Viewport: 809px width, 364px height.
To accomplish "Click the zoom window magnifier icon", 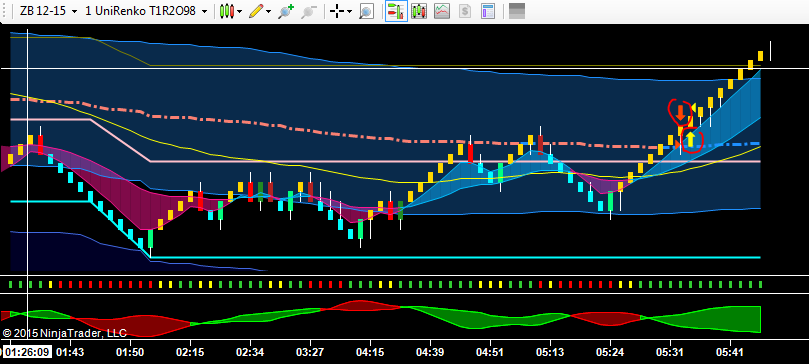I will click(366, 11).
